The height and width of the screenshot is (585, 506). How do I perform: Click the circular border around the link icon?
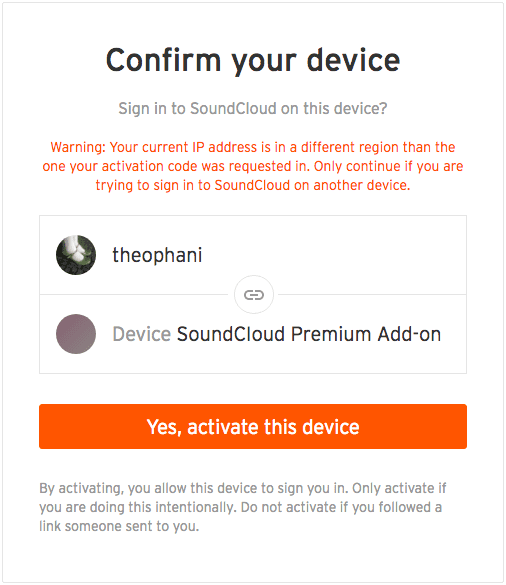click(x=254, y=295)
